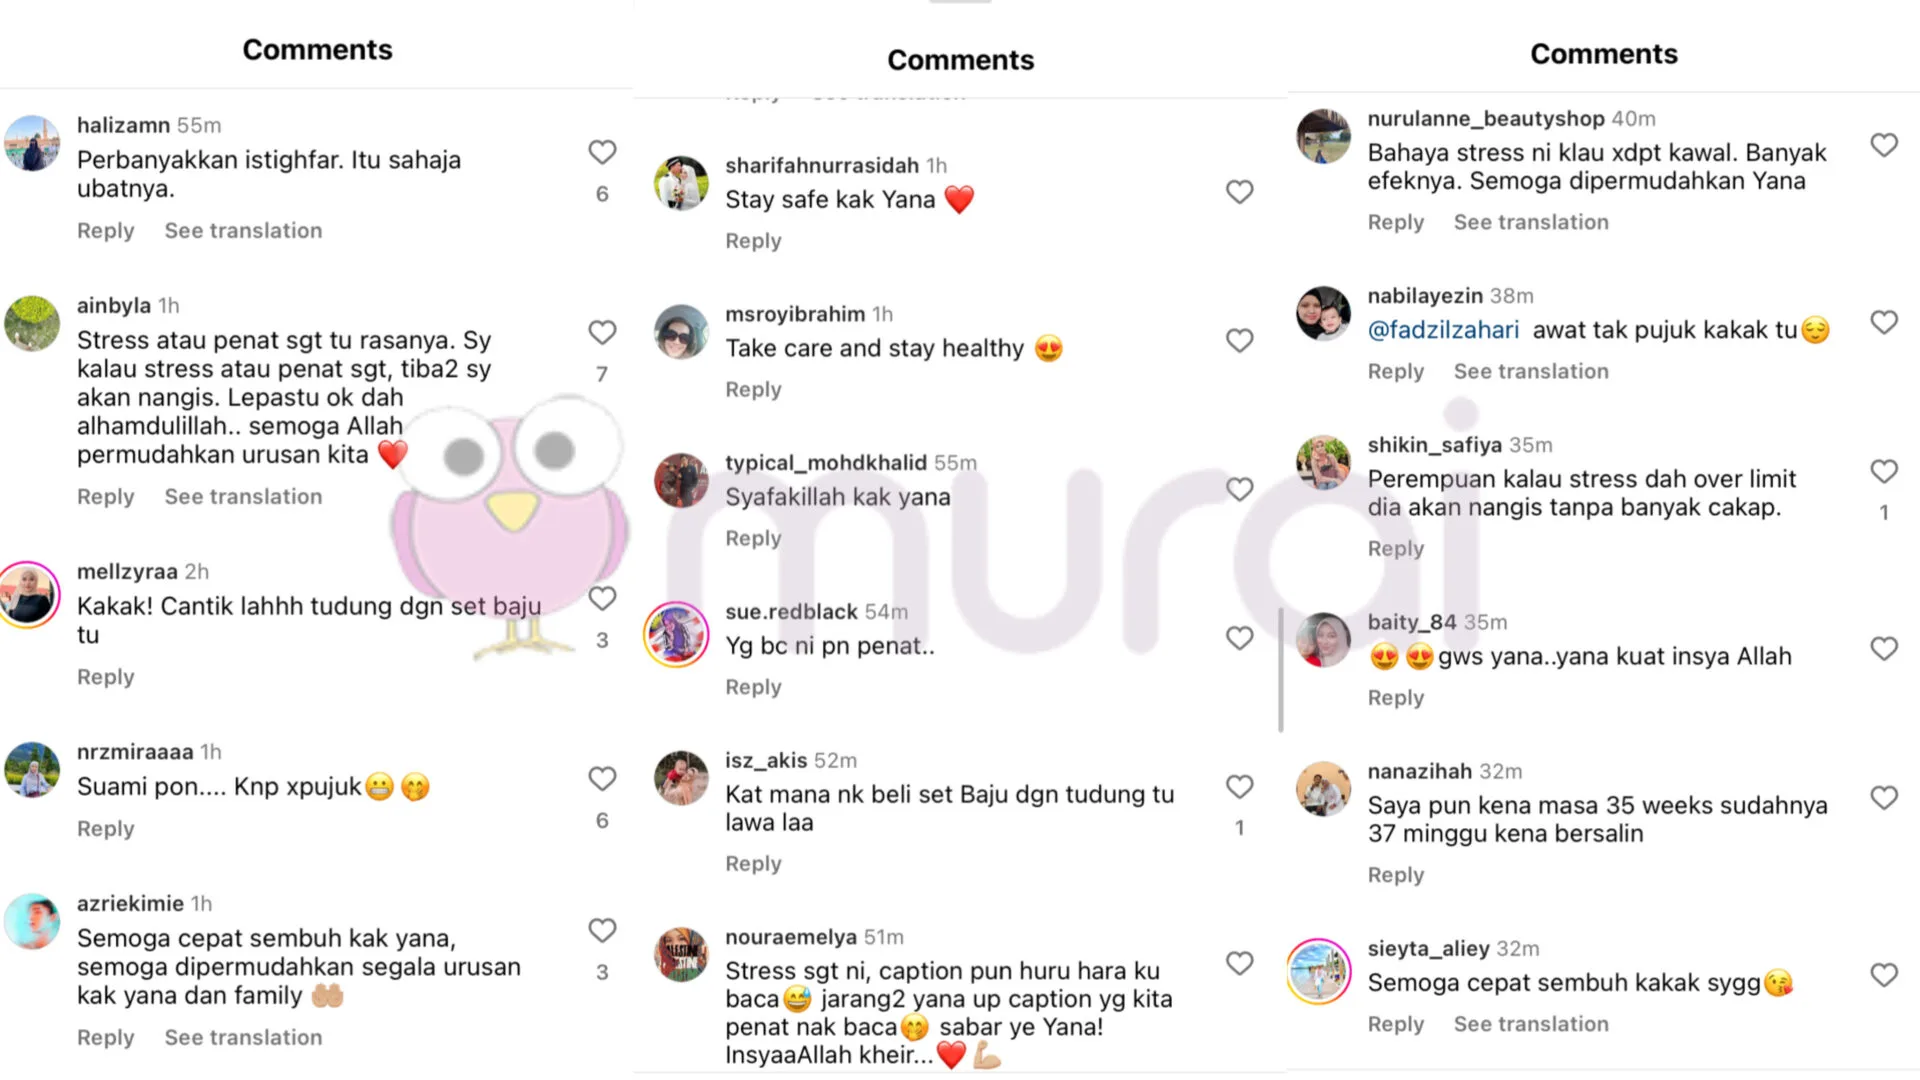Open baity_84's profile via username

(x=1412, y=622)
